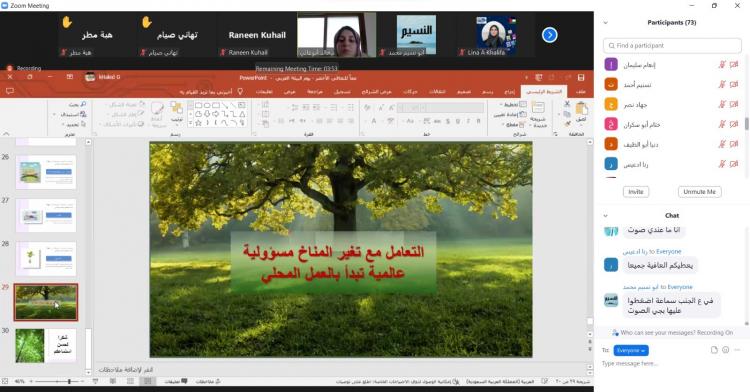
Task: Click the Invite button
Action: 636,192
